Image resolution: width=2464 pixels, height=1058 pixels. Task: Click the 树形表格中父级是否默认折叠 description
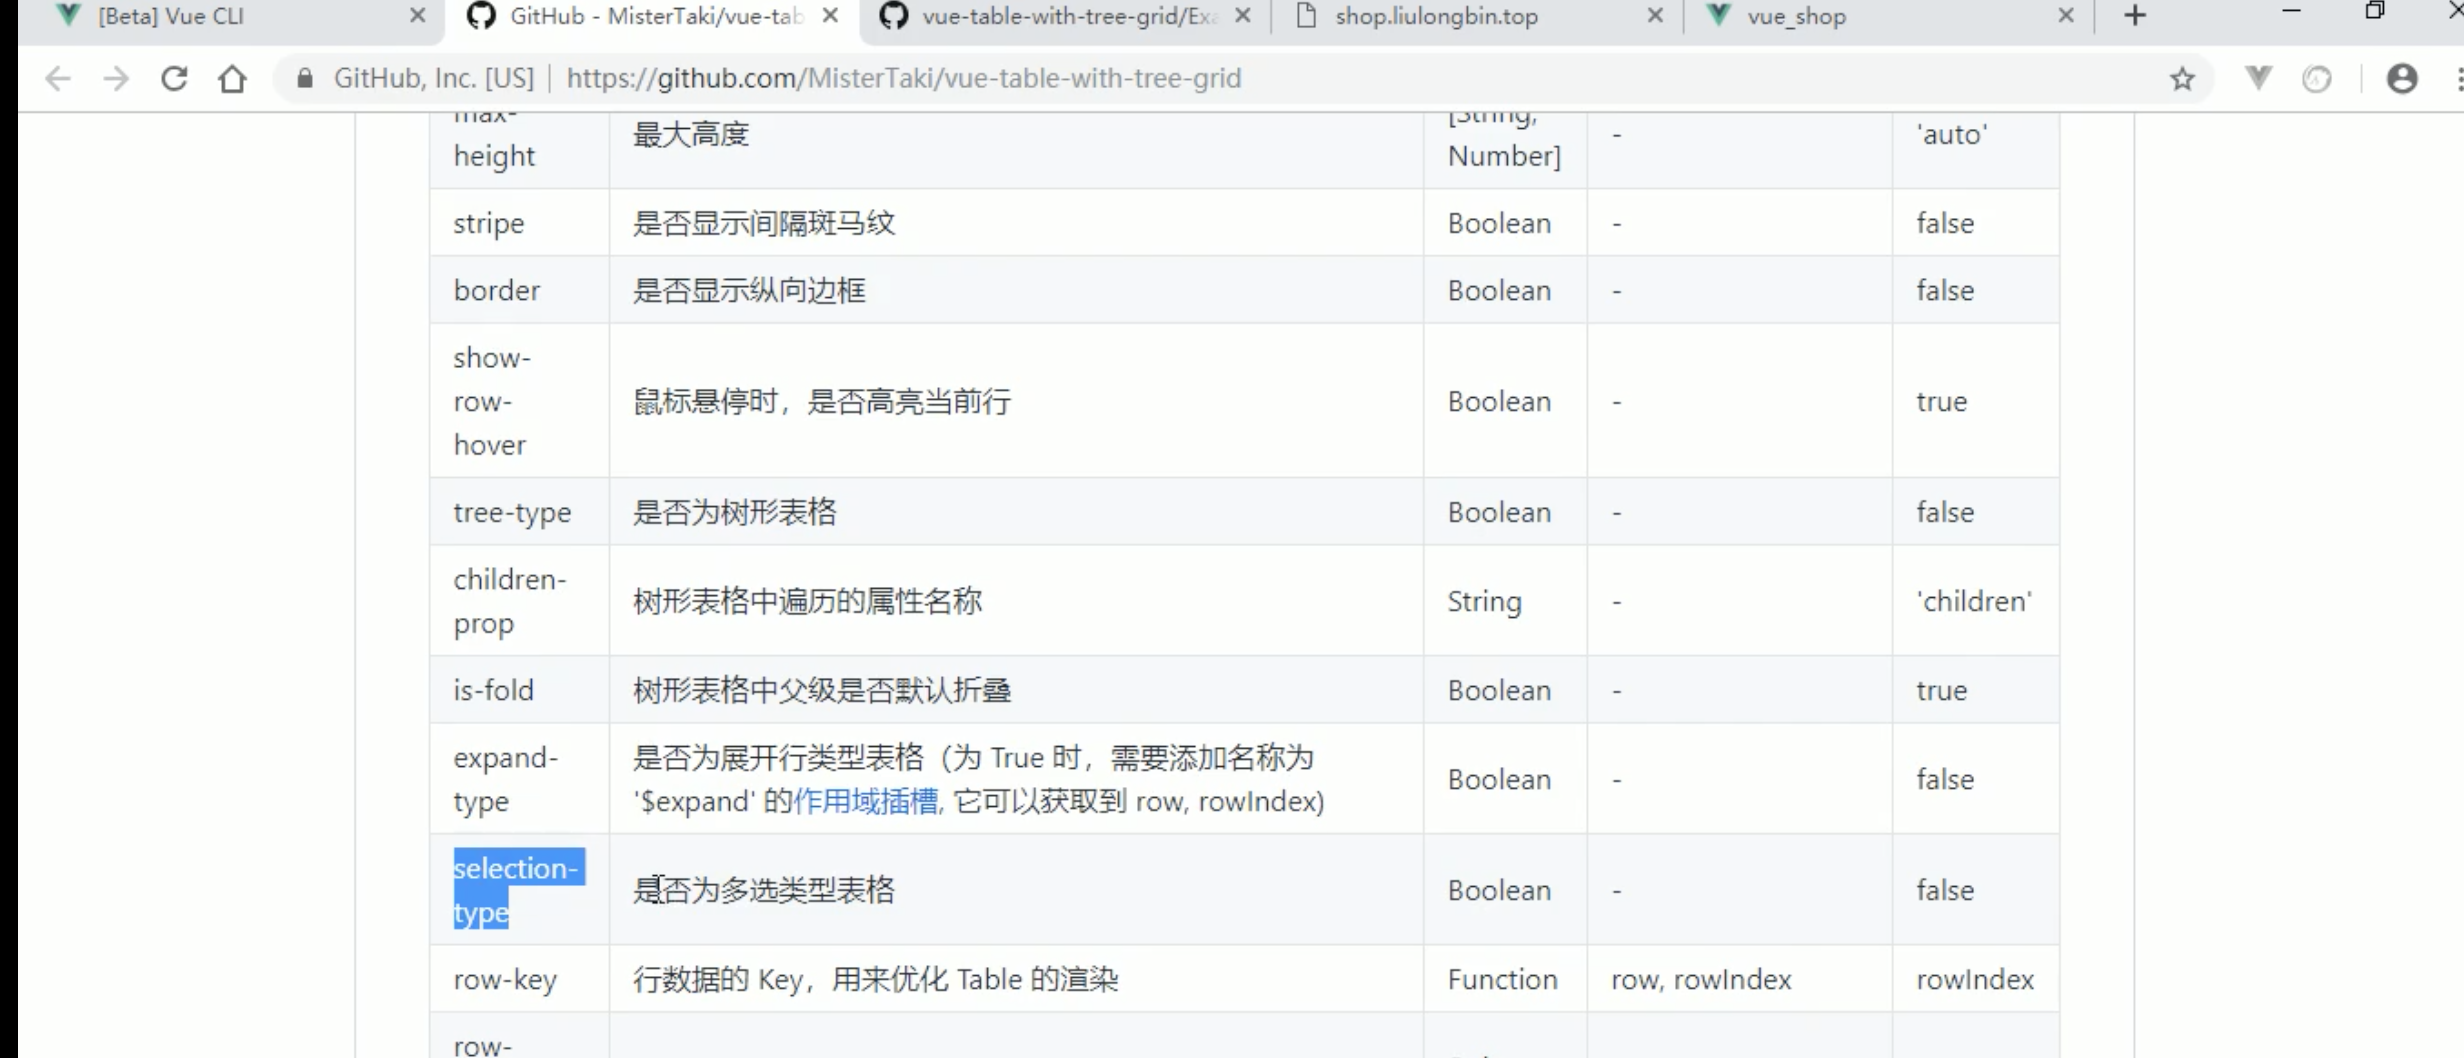pyautogui.click(x=822, y=690)
